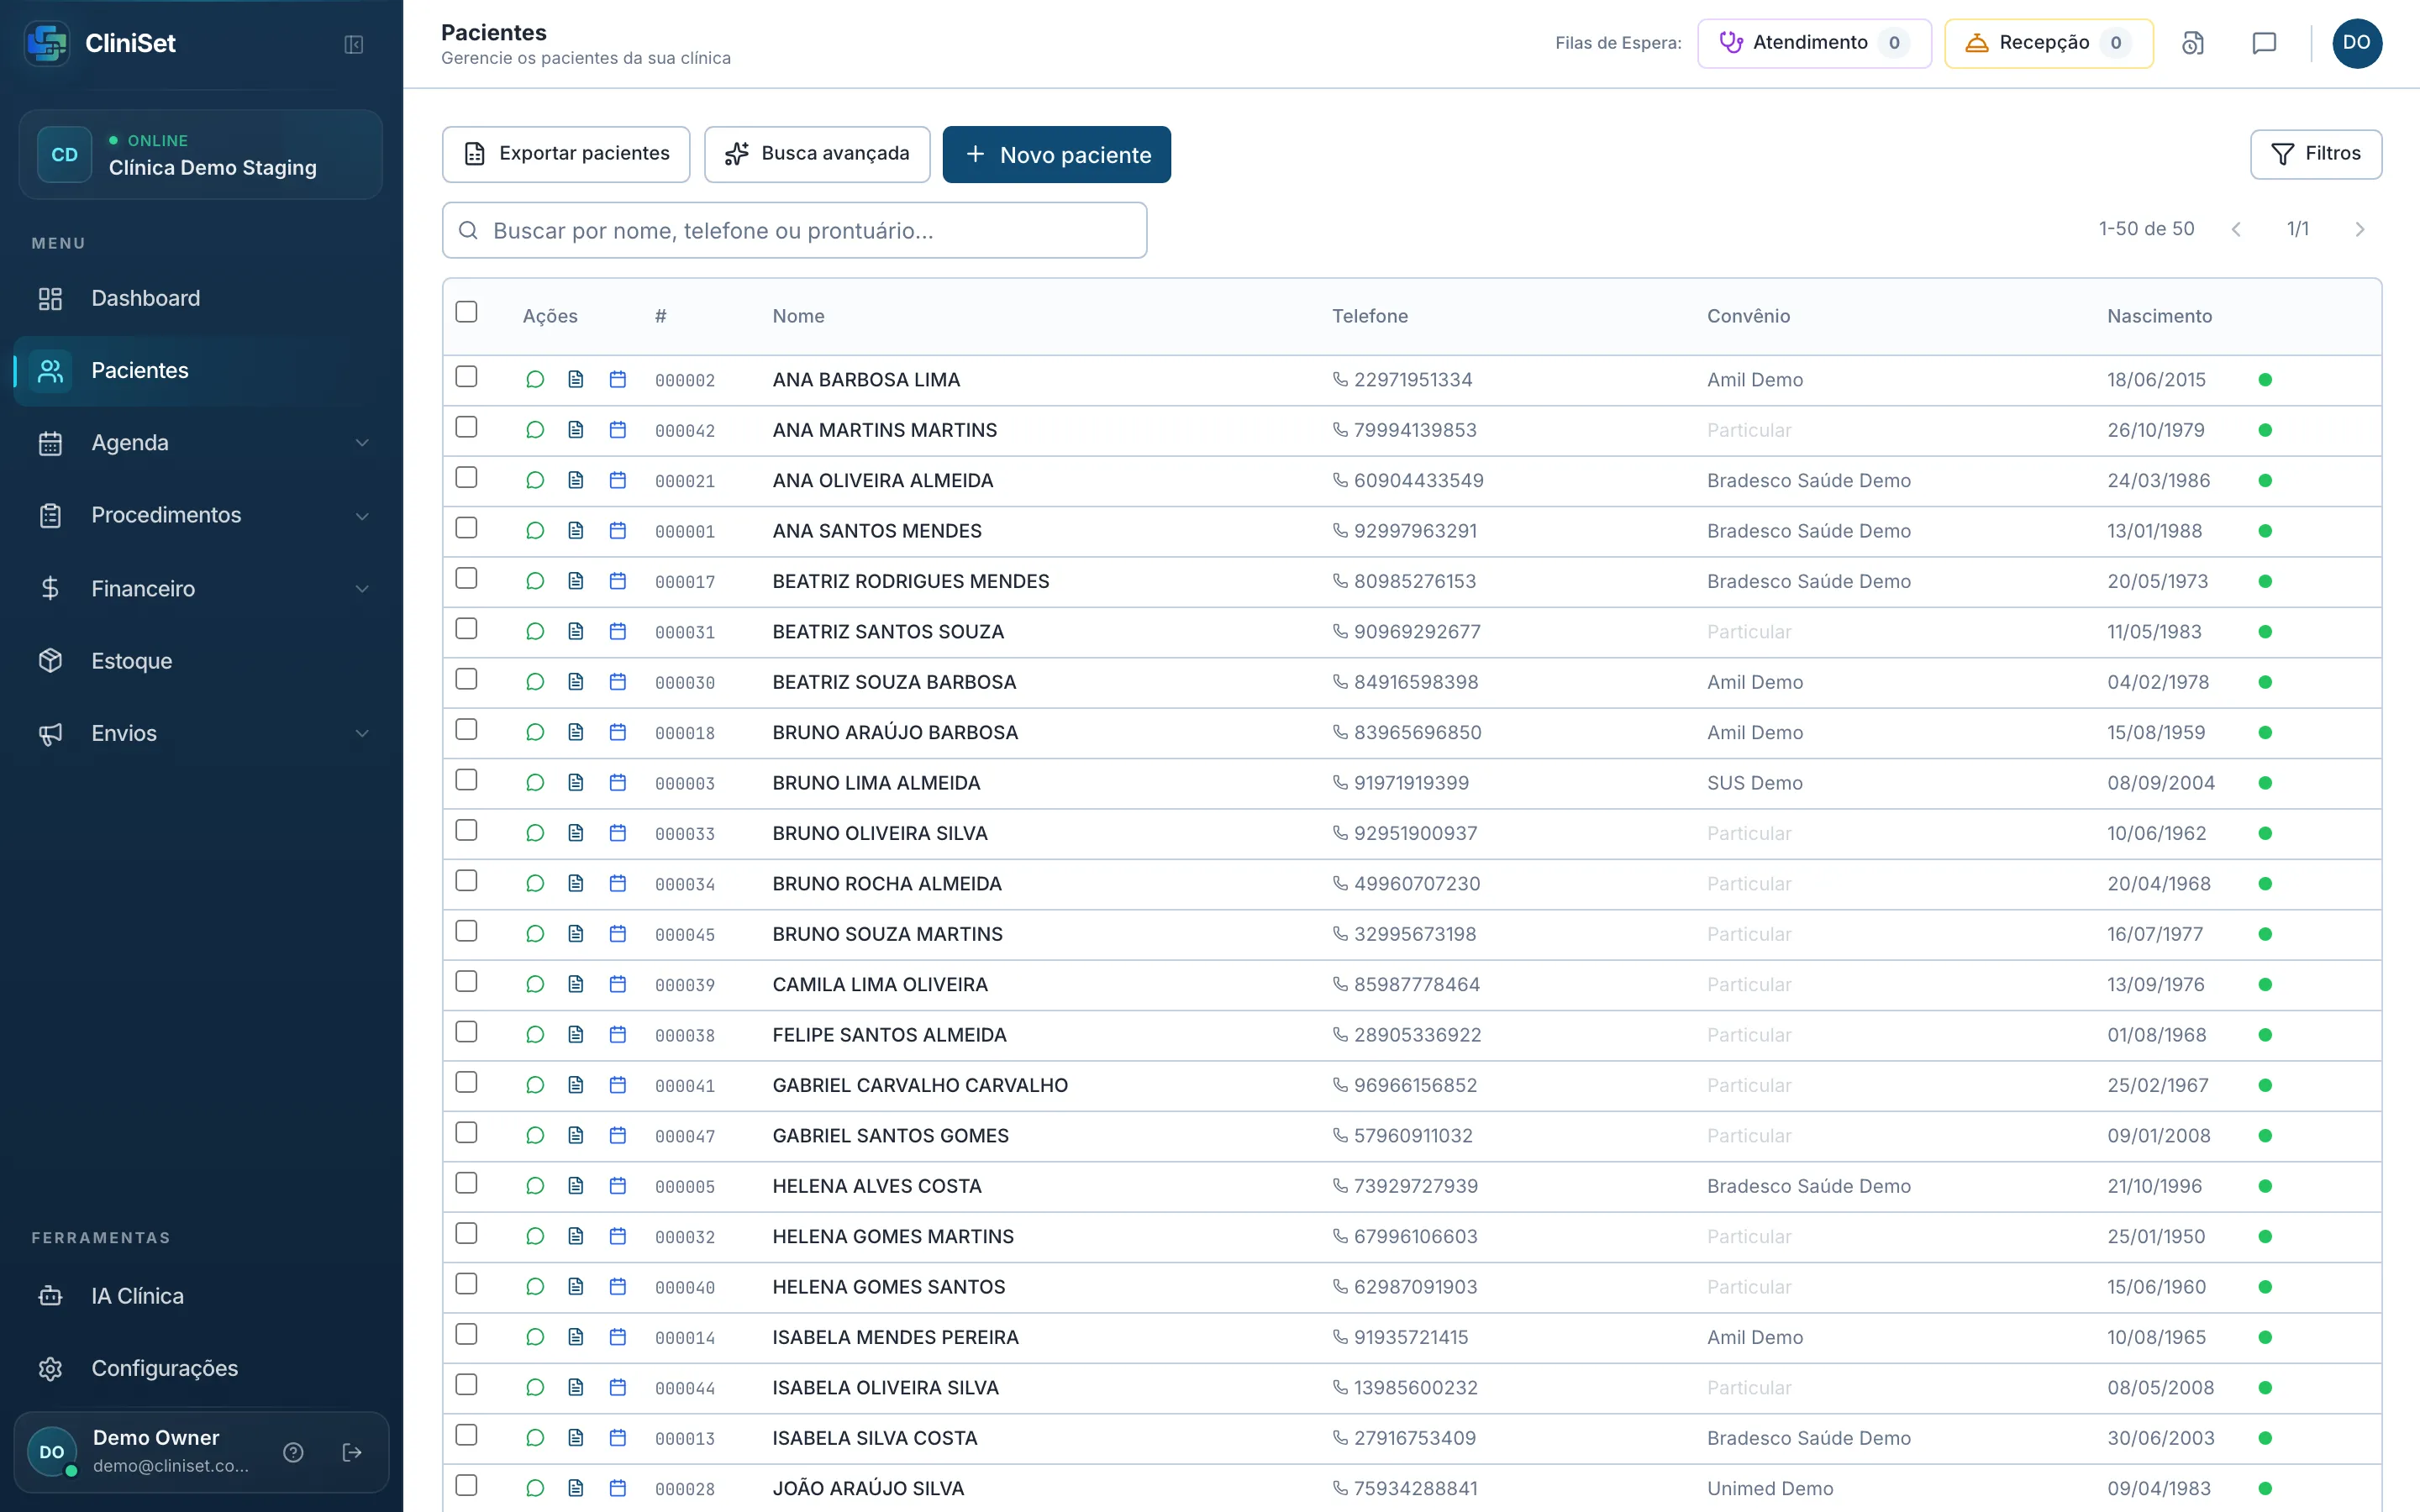Viewport: 2420px width, 1512px height.
Task: Open the Dashboard menu item
Action: tap(201, 298)
